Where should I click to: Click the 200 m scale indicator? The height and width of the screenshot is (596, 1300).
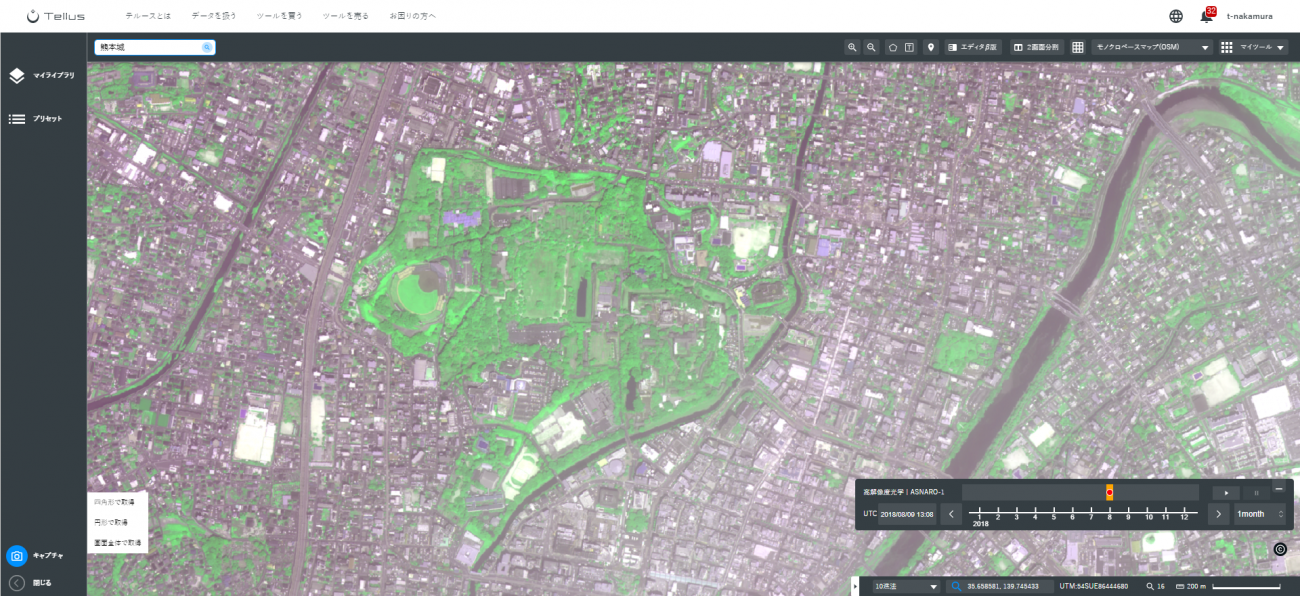coord(1190,586)
